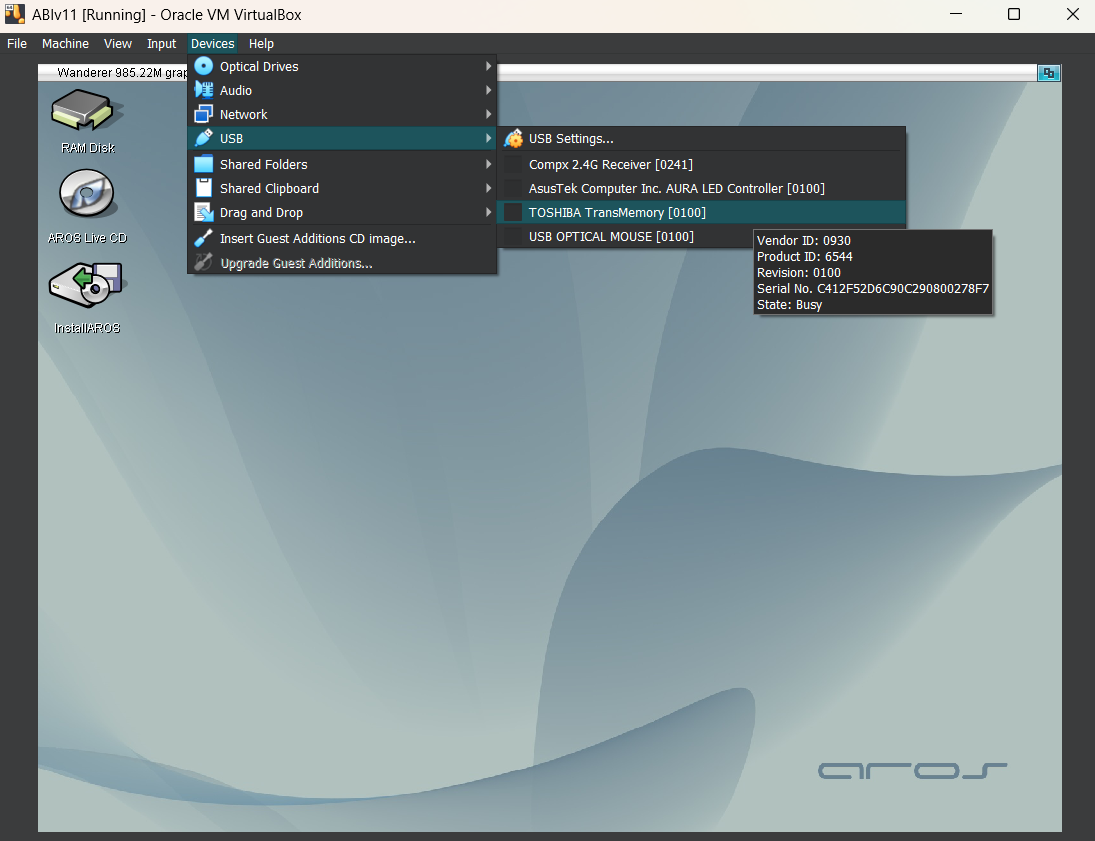The image size is (1095, 841).
Task: Click the Network menu label
Action: [x=244, y=114]
